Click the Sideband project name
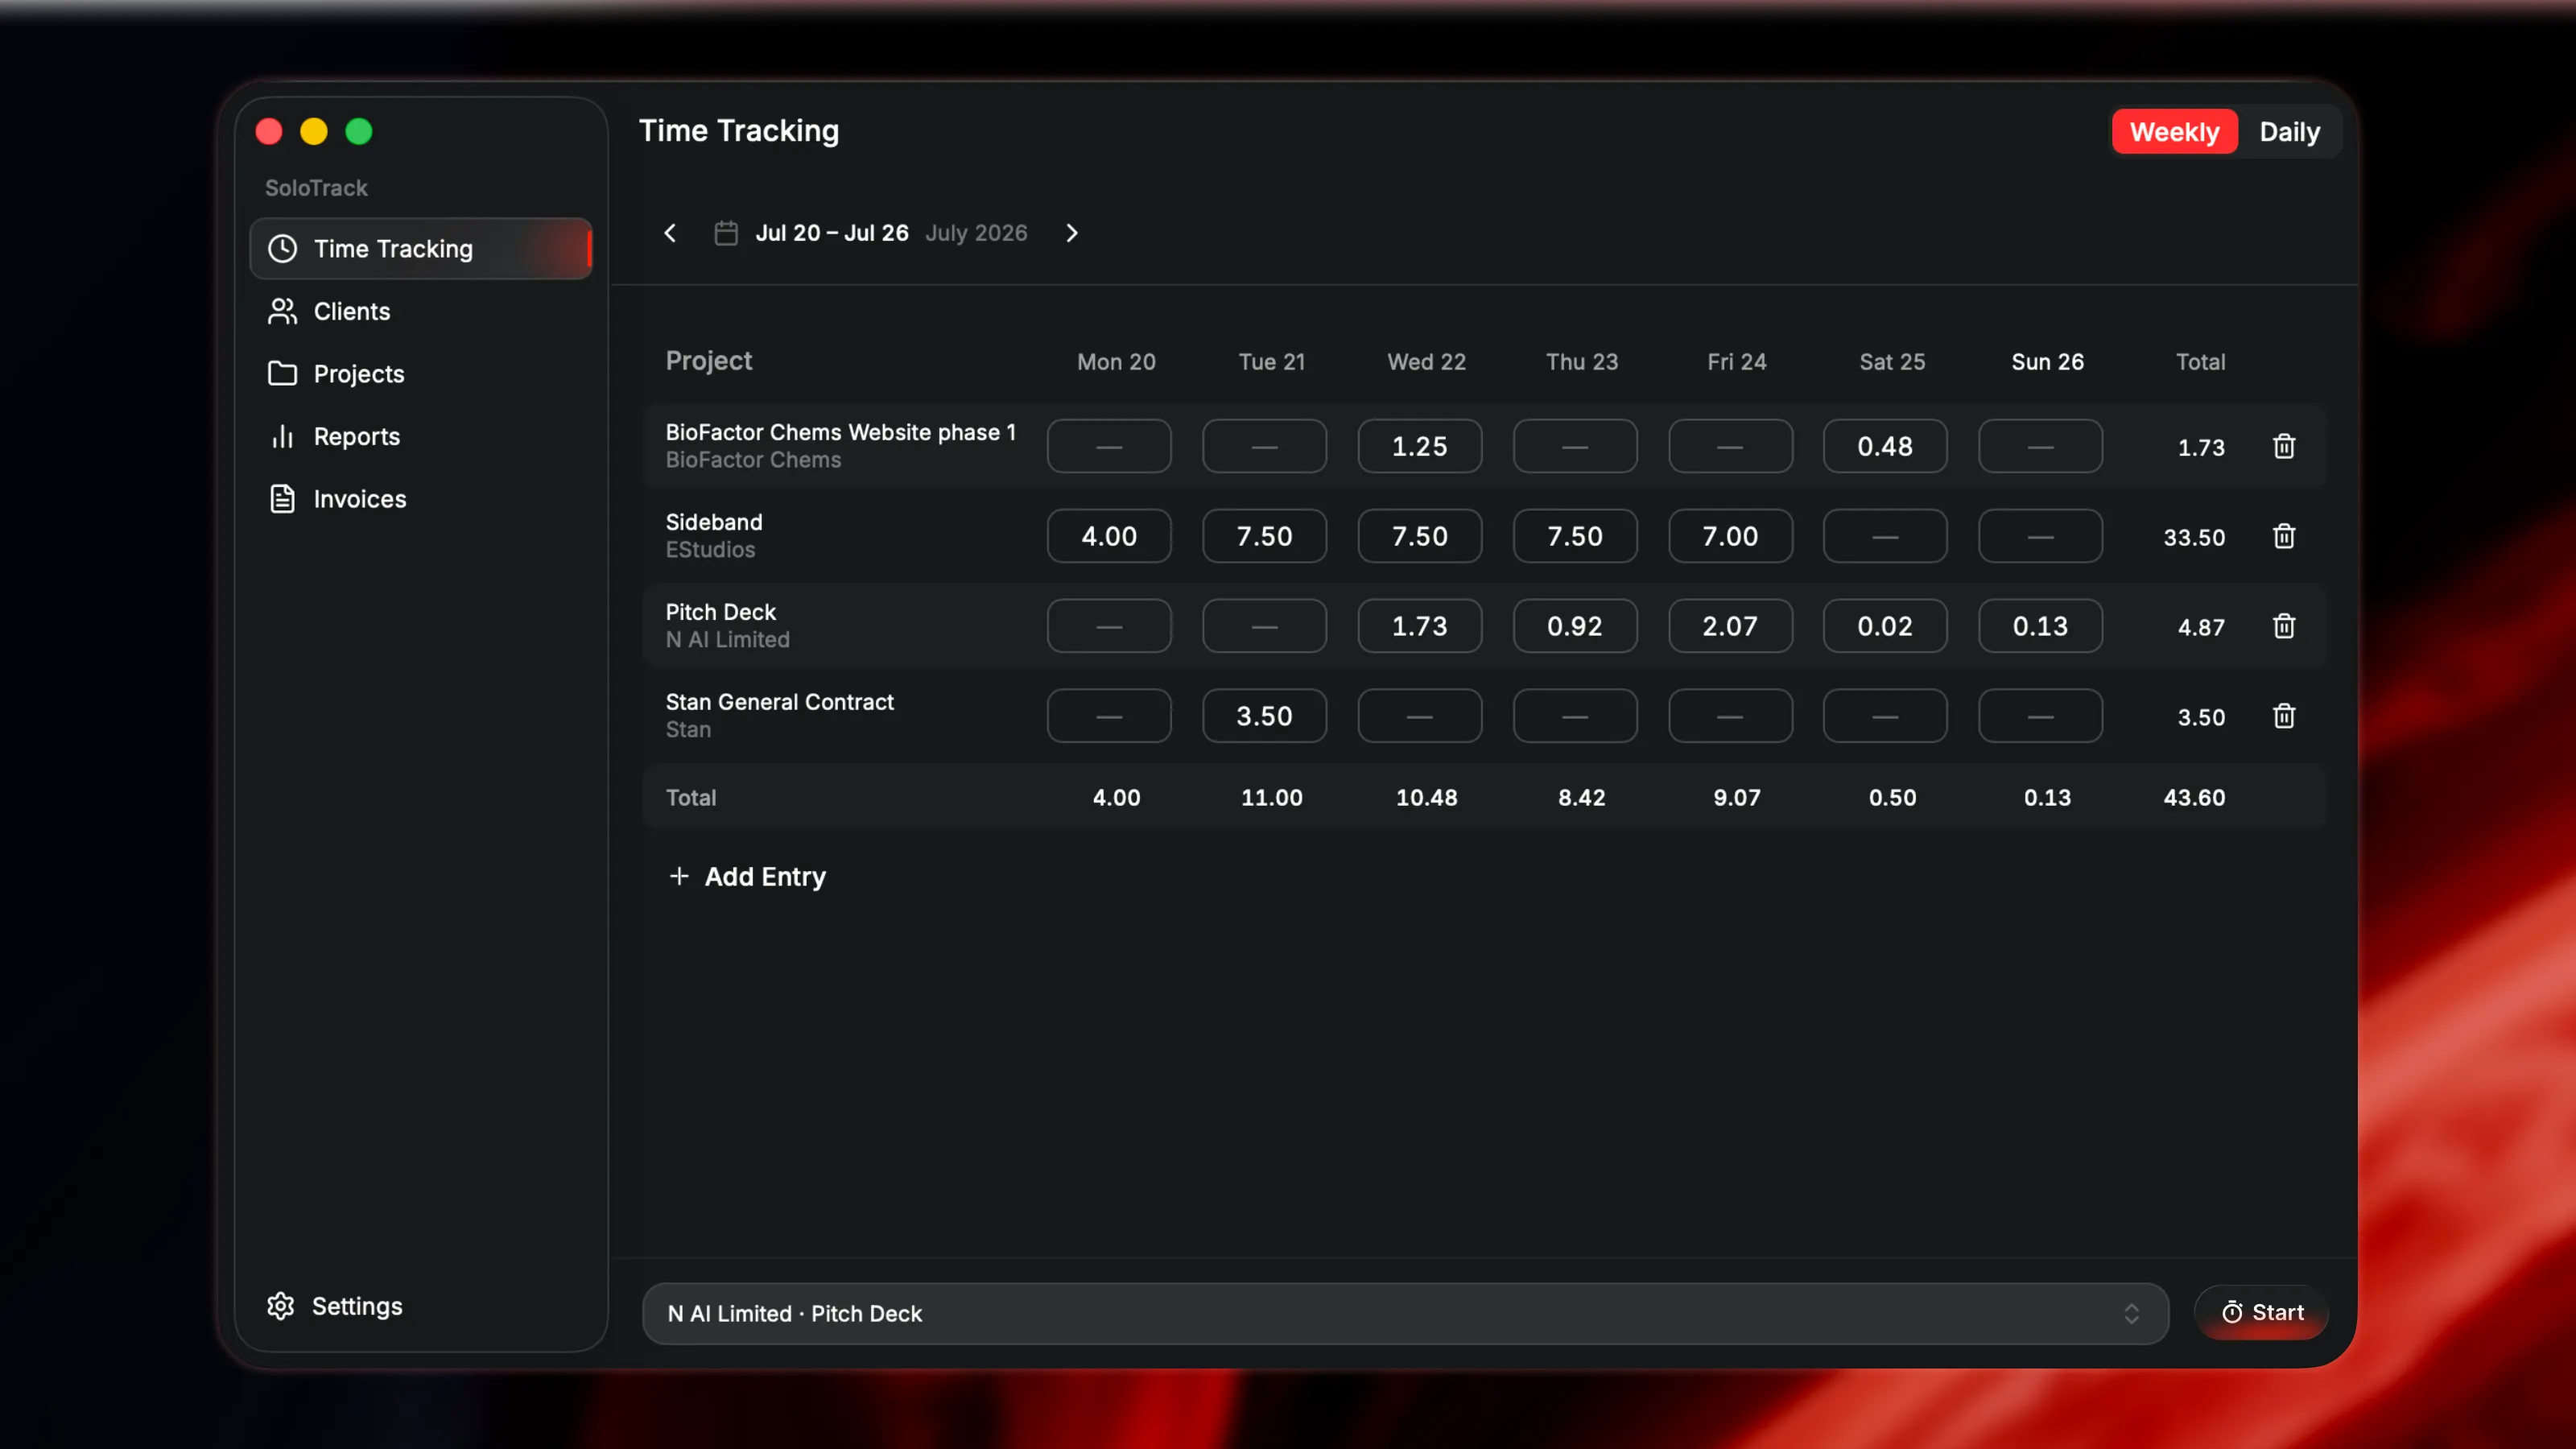Image resolution: width=2576 pixels, height=1449 pixels. coord(714,522)
